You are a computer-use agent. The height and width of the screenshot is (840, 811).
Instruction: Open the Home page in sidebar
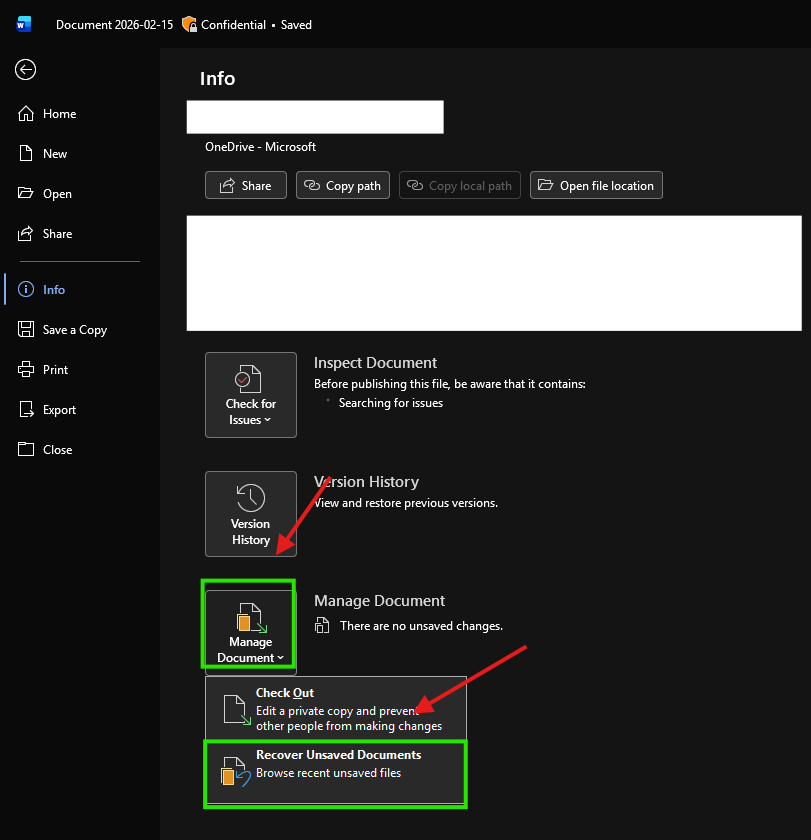coord(59,114)
